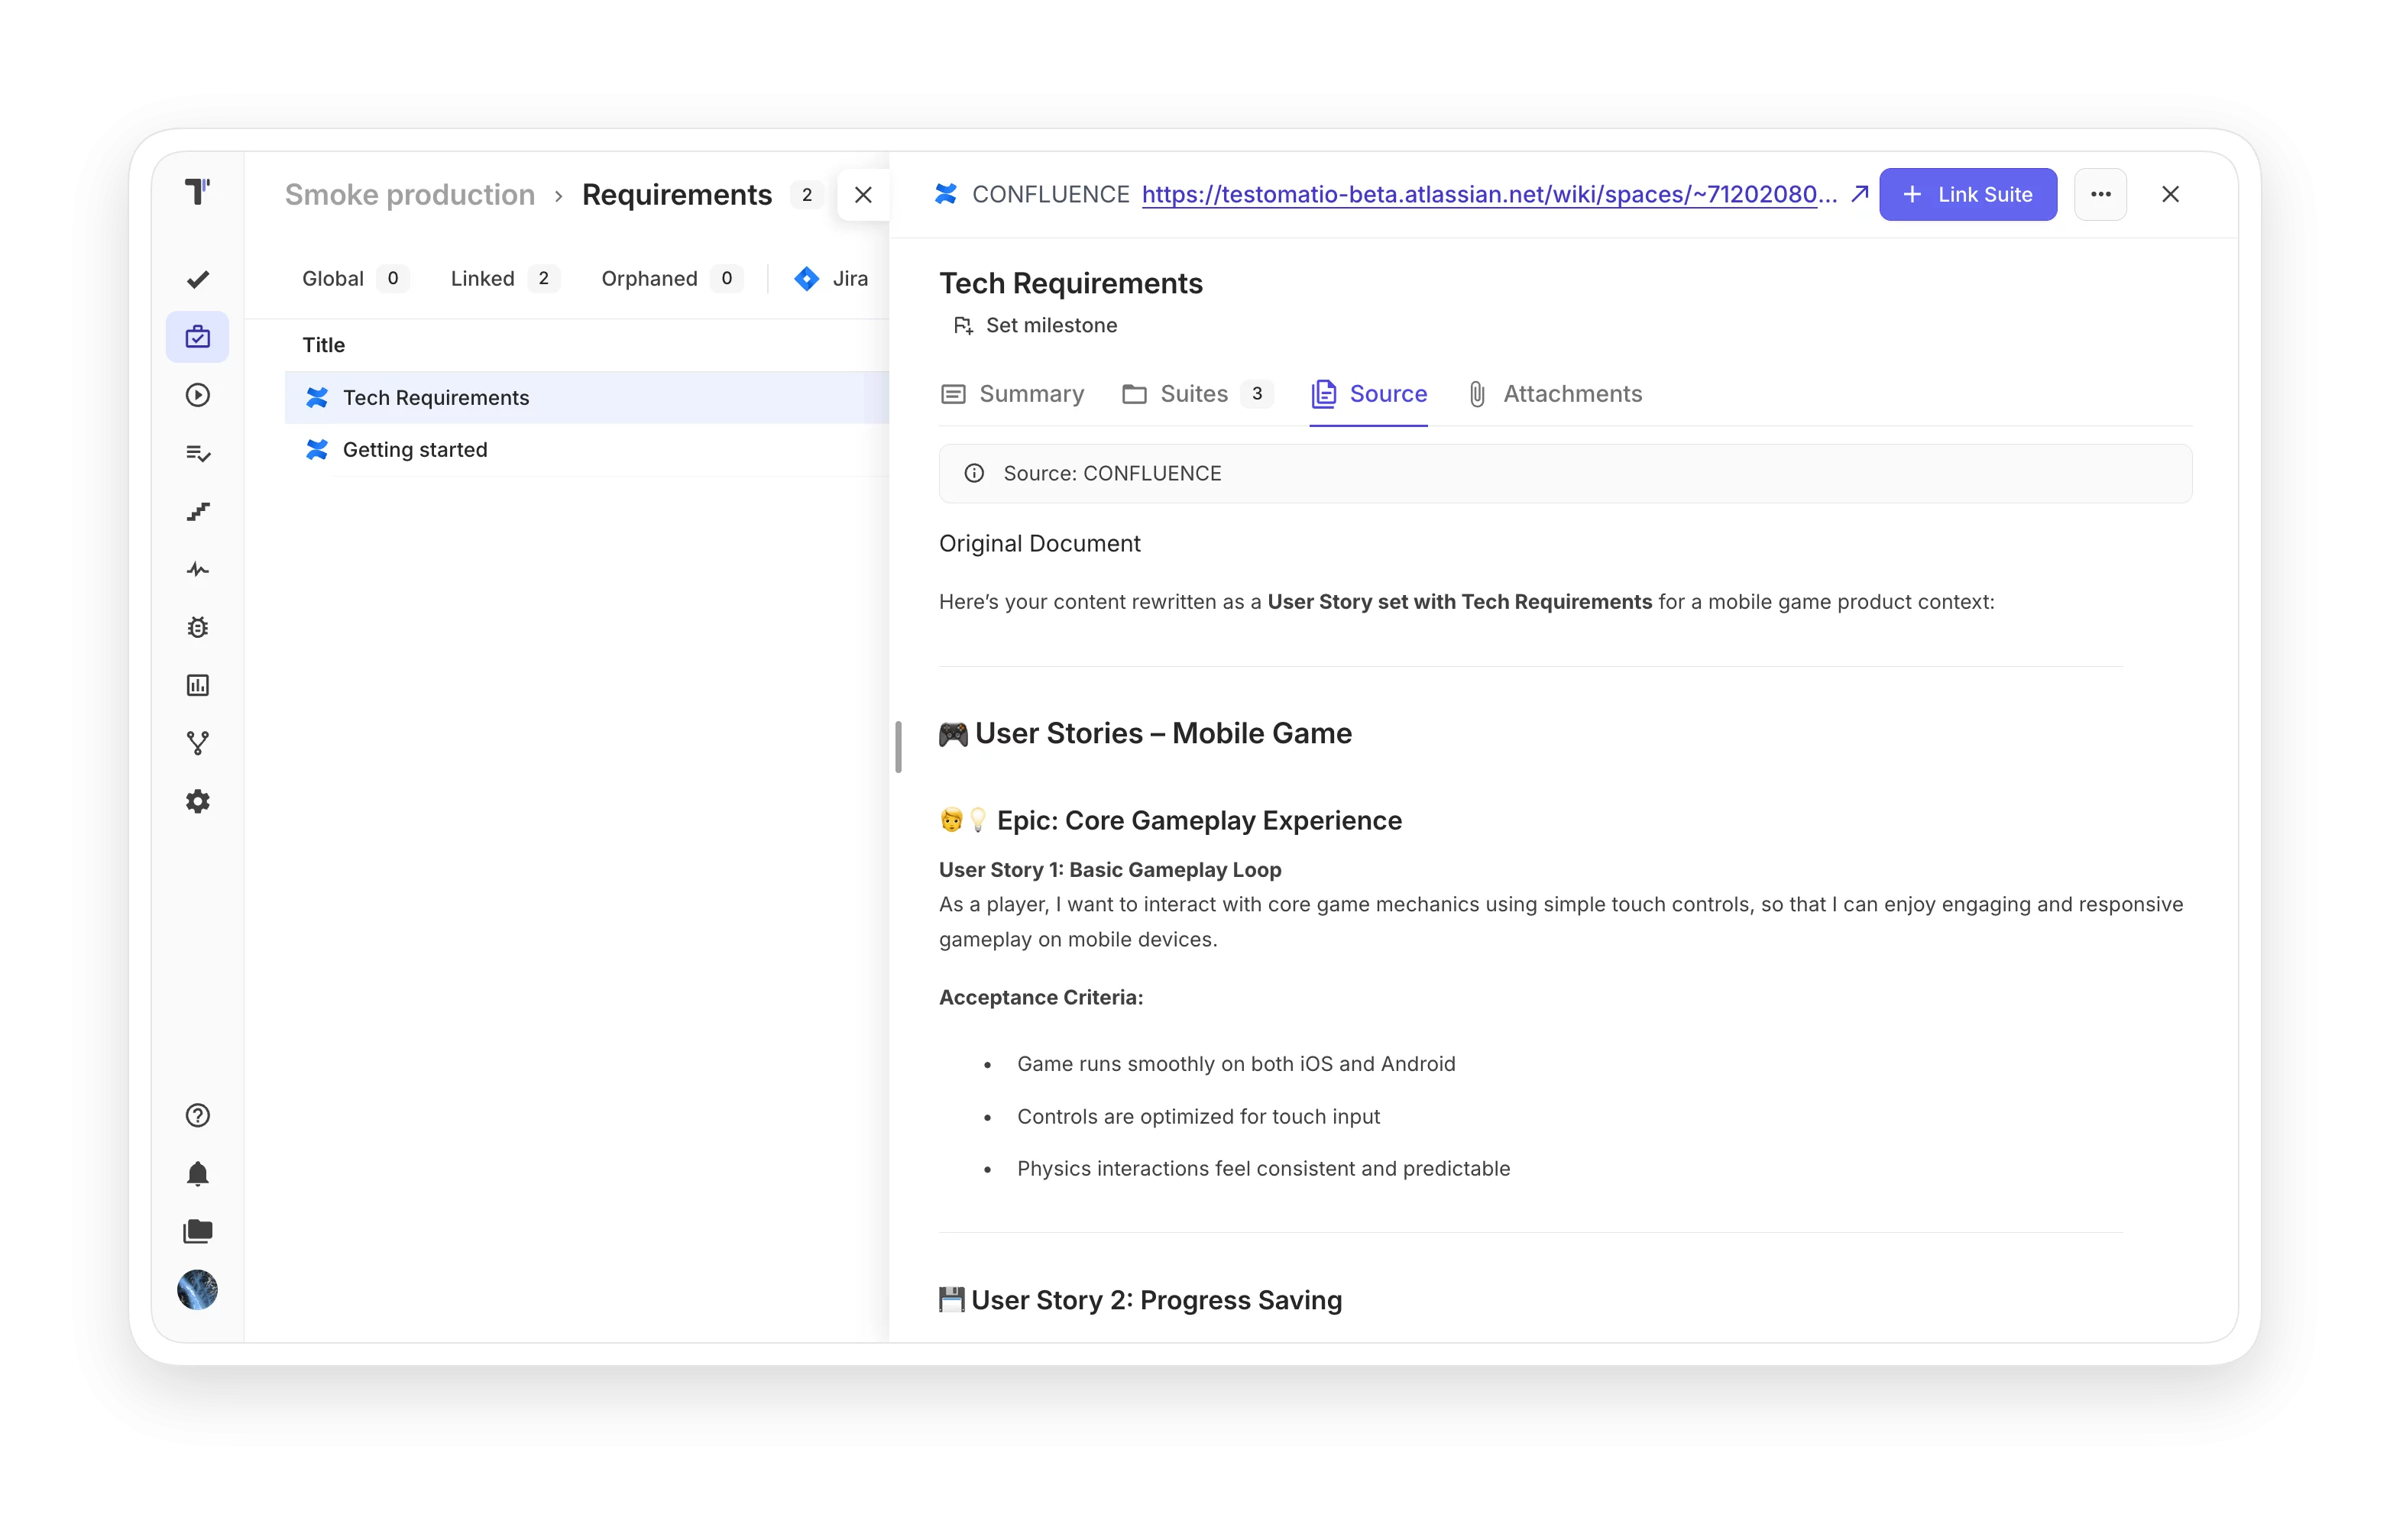This screenshot has width=2390, height=1540.
Task: Open the Branches fork icon in sidebar
Action: [x=198, y=743]
